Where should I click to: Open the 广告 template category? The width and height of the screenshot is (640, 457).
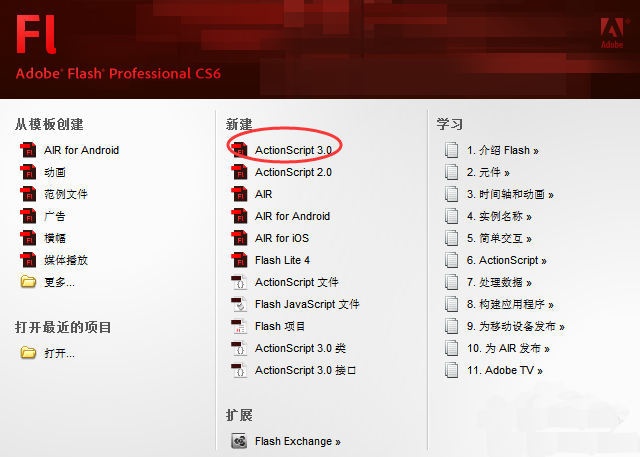[55, 216]
